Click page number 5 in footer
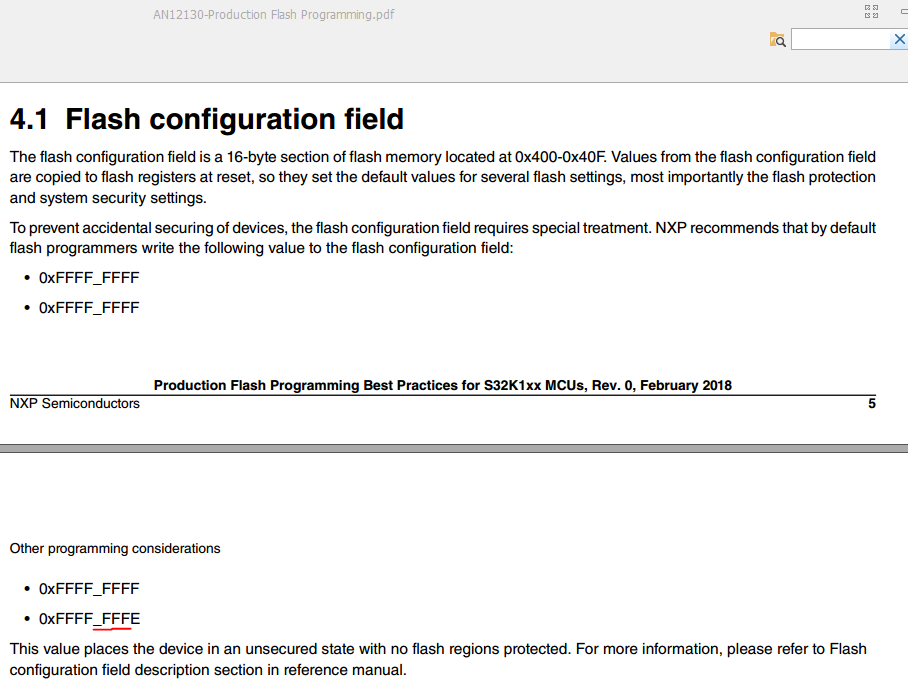Image resolution: width=908 pixels, height=688 pixels. (x=872, y=404)
